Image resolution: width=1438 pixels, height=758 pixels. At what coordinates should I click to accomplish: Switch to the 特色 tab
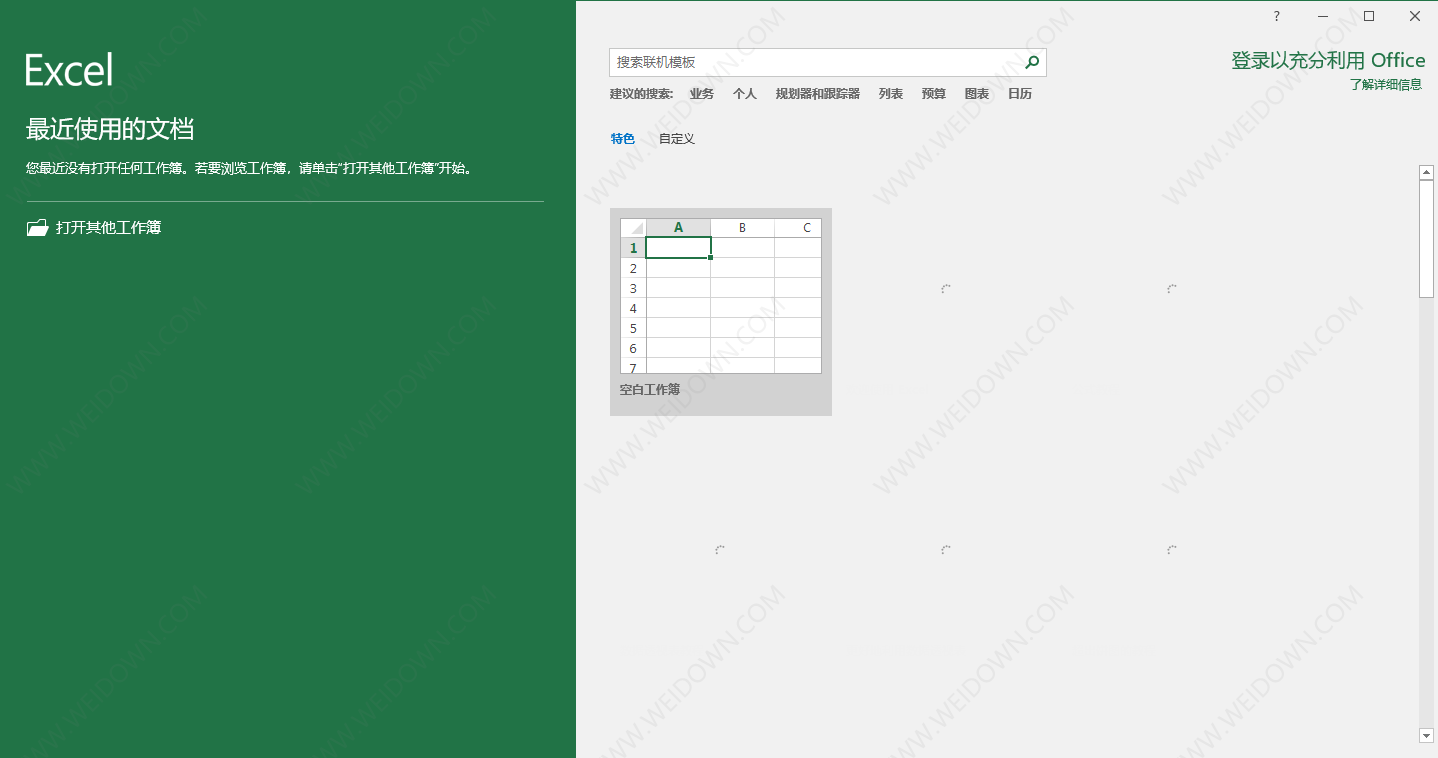coord(623,139)
